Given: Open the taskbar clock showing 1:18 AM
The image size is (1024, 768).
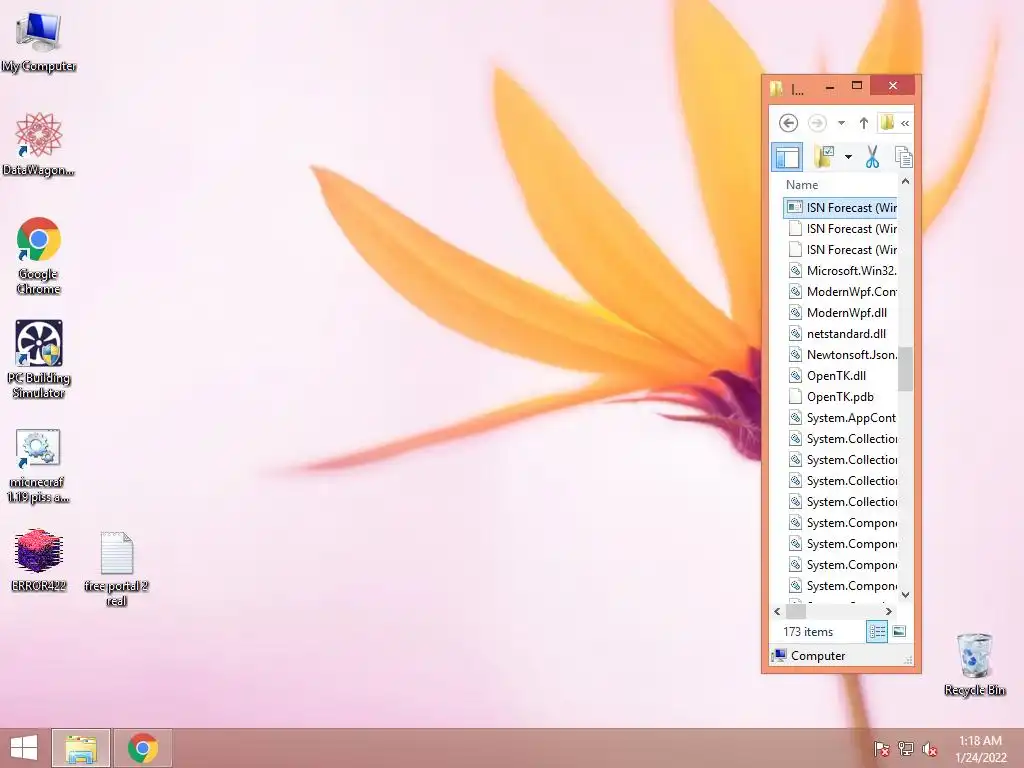Looking at the screenshot, I should [x=980, y=748].
